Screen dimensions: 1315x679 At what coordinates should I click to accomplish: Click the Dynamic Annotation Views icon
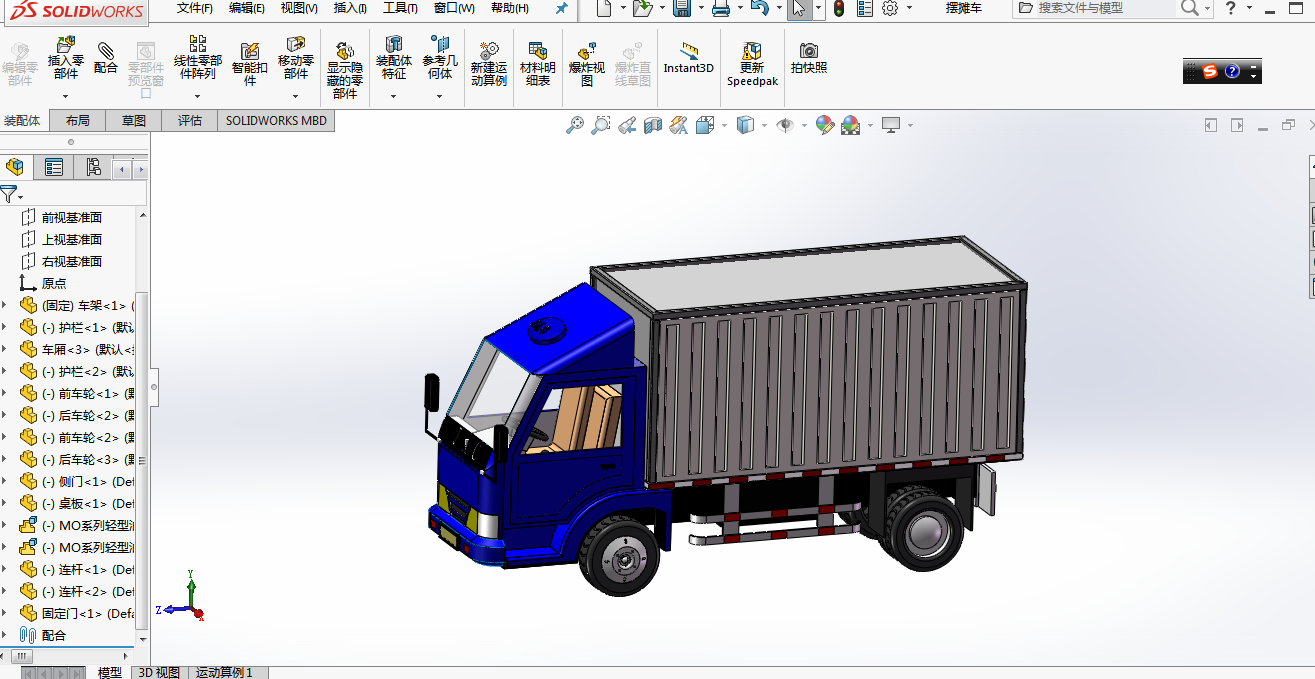pos(679,125)
